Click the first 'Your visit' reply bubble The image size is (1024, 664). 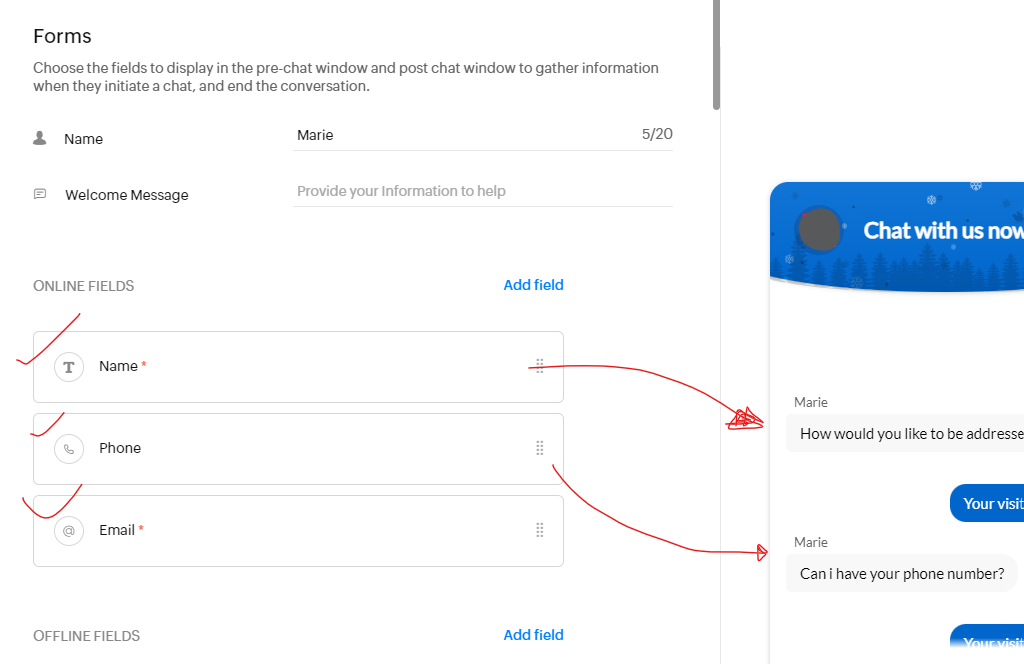[x=987, y=503]
